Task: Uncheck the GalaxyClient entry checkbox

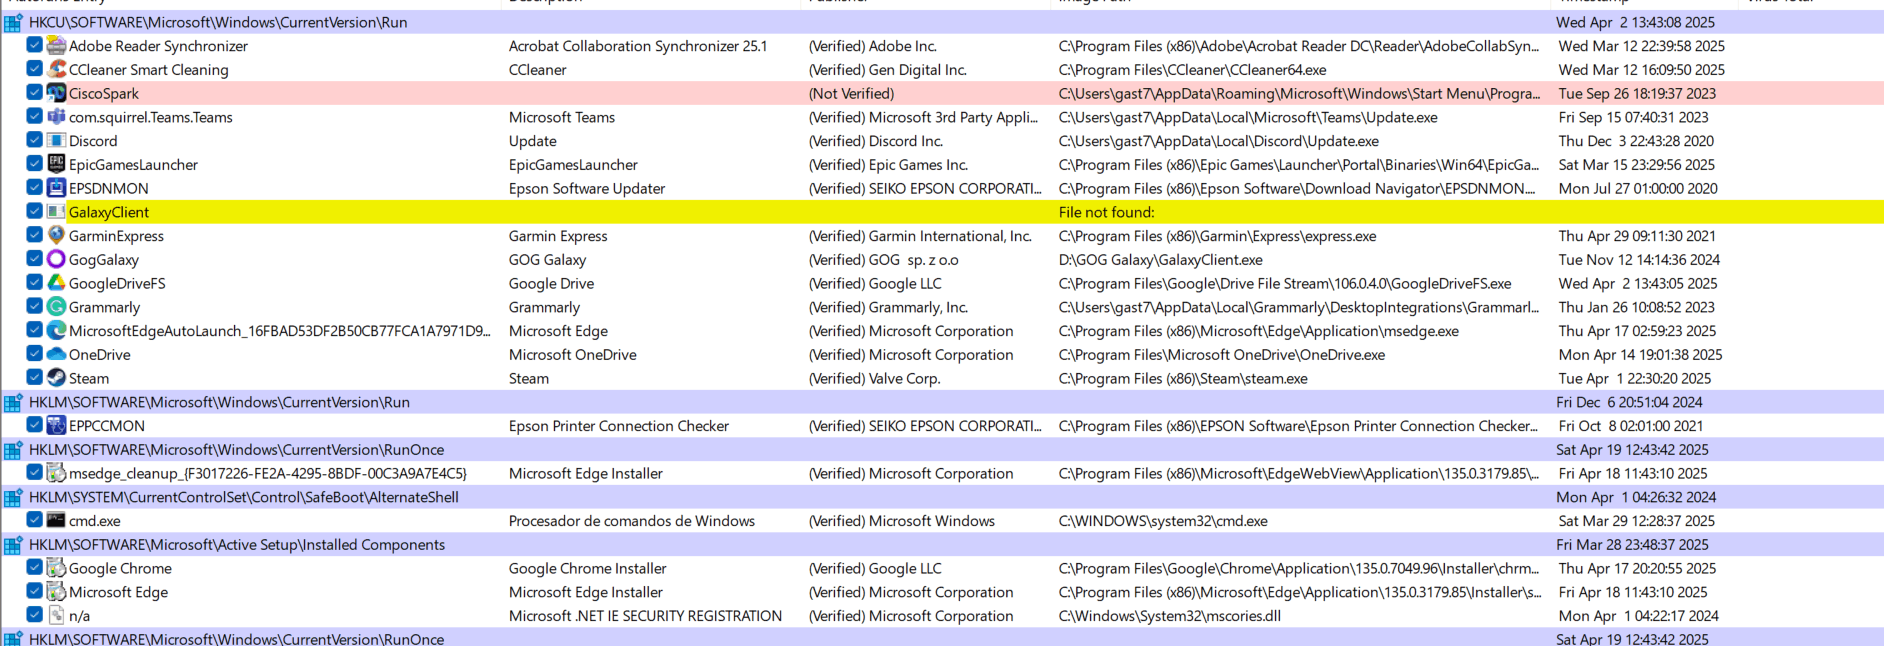Action: (35, 212)
